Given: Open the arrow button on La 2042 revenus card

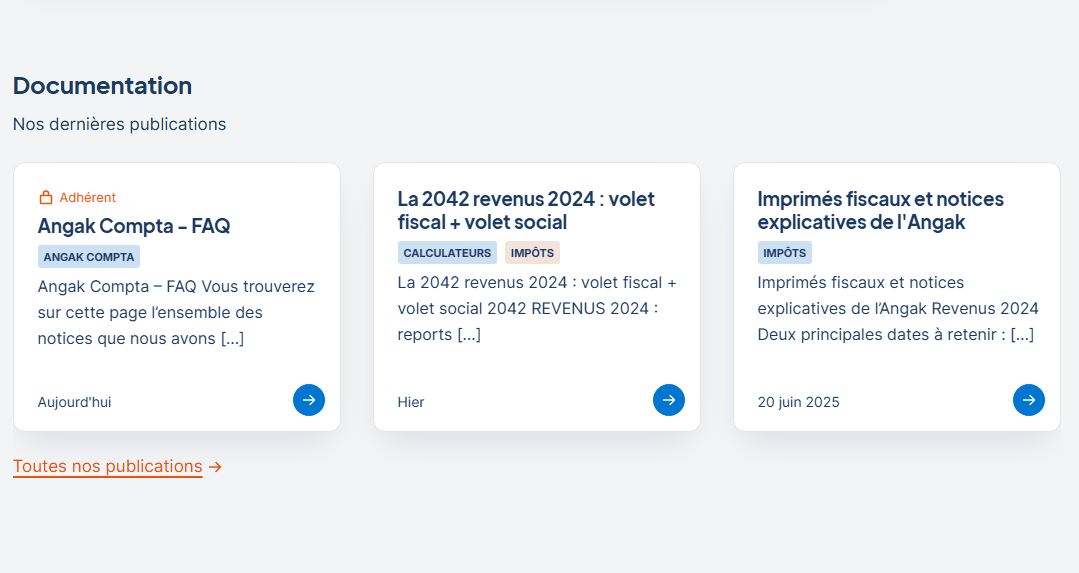Looking at the screenshot, I should (x=669, y=400).
